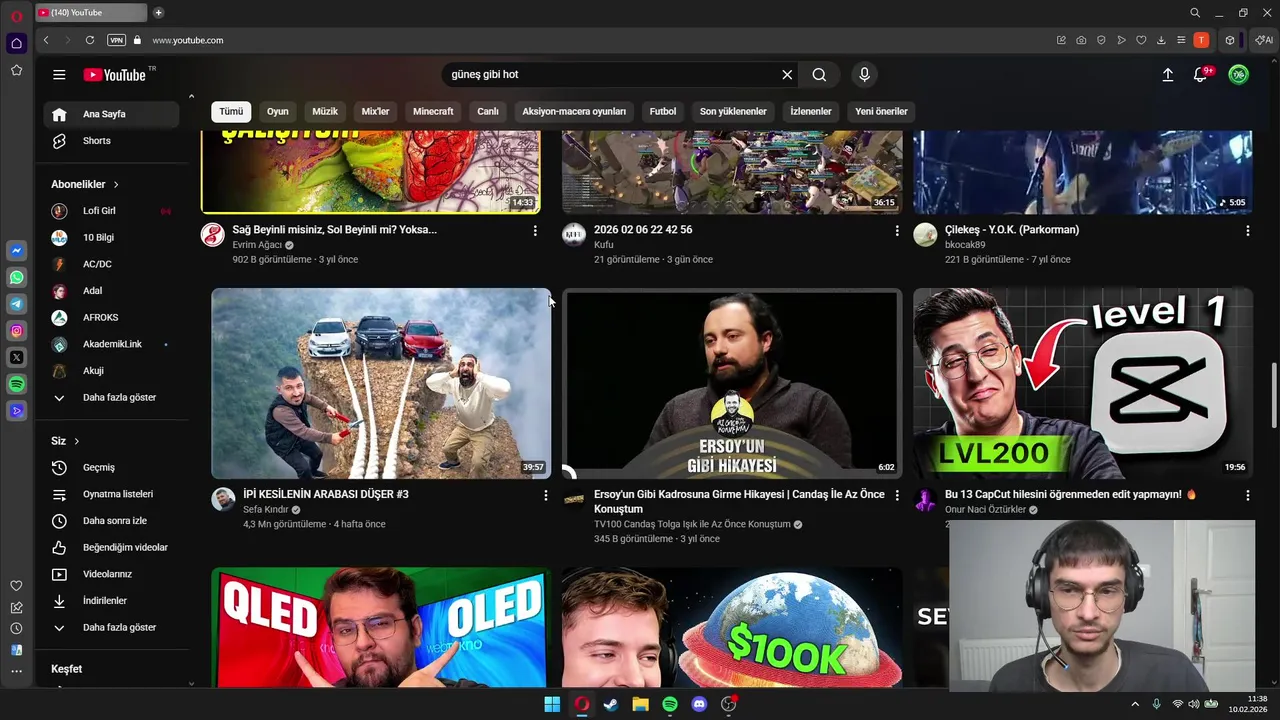The height and width of the screenshot is (720, 1280).
Task: Open Instagram in the Opera sidebar
Action: (16, 331)
